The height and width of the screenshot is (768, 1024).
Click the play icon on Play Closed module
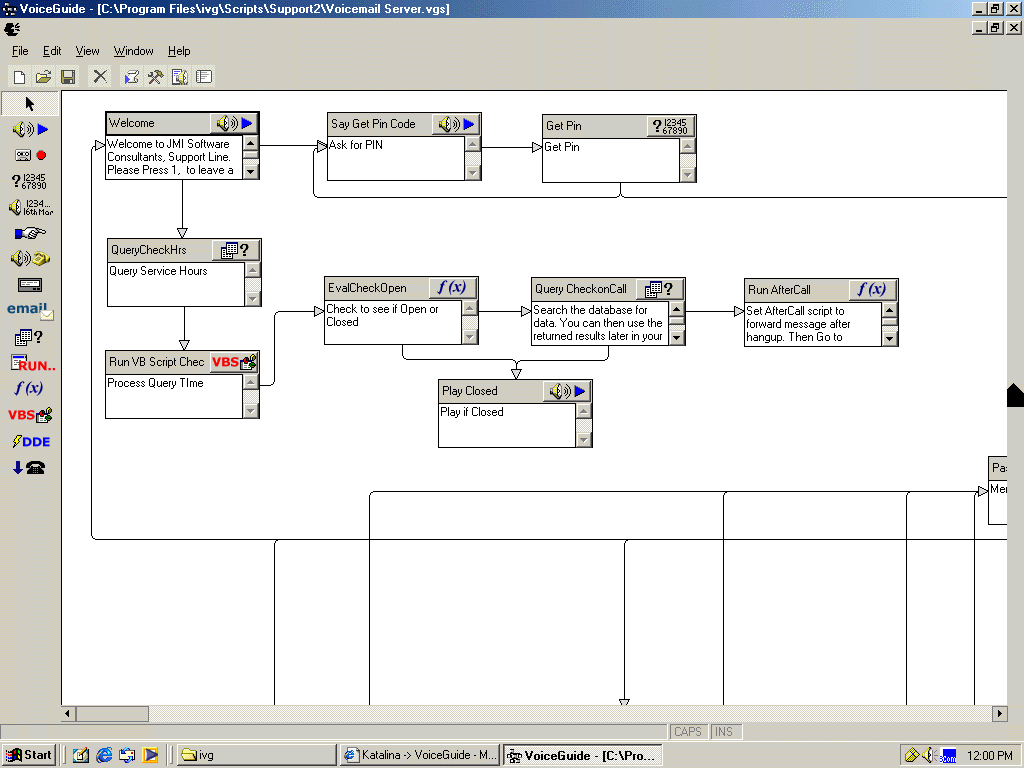[568, 391]
